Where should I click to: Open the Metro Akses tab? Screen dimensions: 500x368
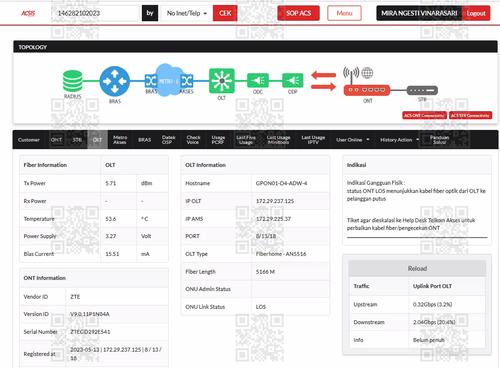[120, 140]
